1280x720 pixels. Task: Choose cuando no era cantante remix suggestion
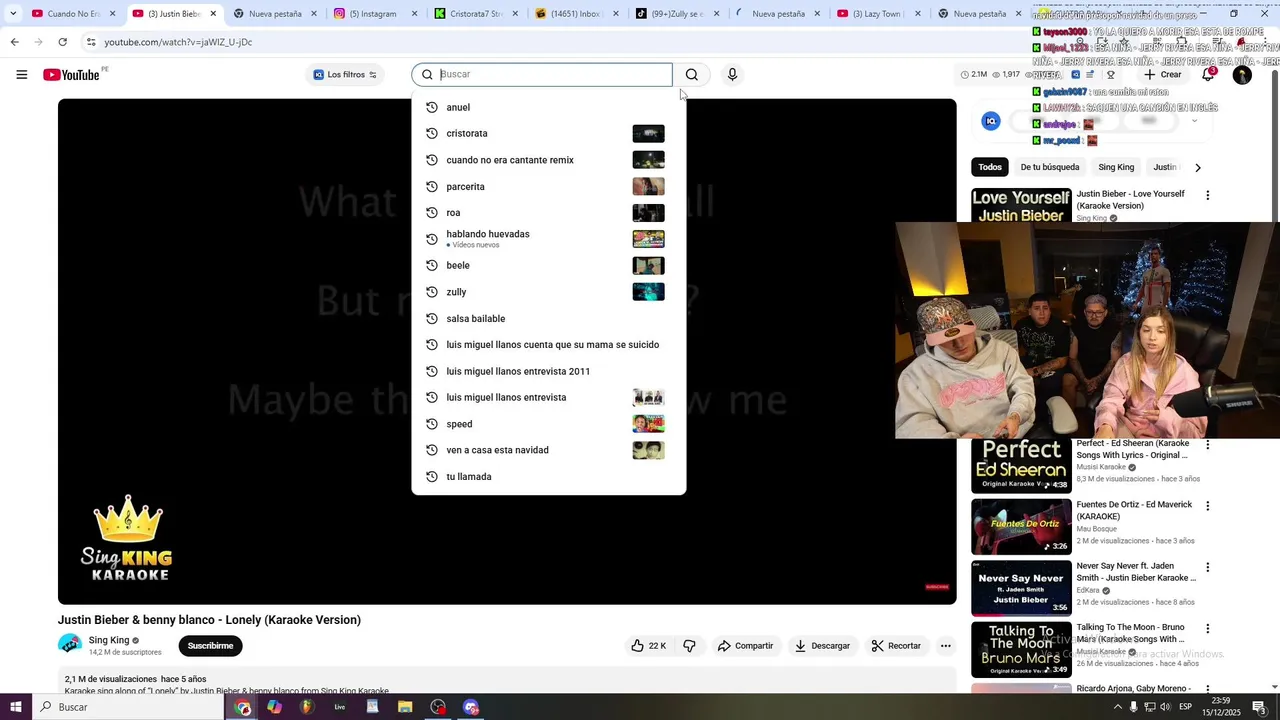tap(548, 160)
